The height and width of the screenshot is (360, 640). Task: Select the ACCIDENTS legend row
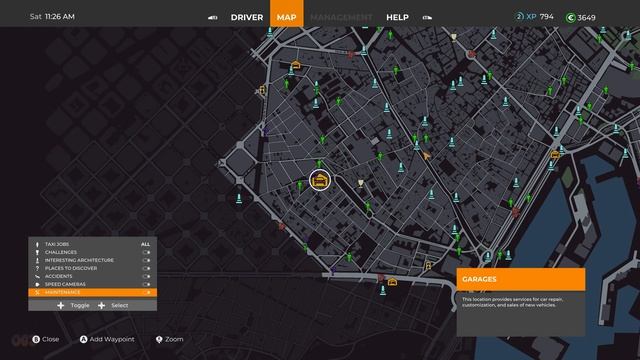[93, 276]
